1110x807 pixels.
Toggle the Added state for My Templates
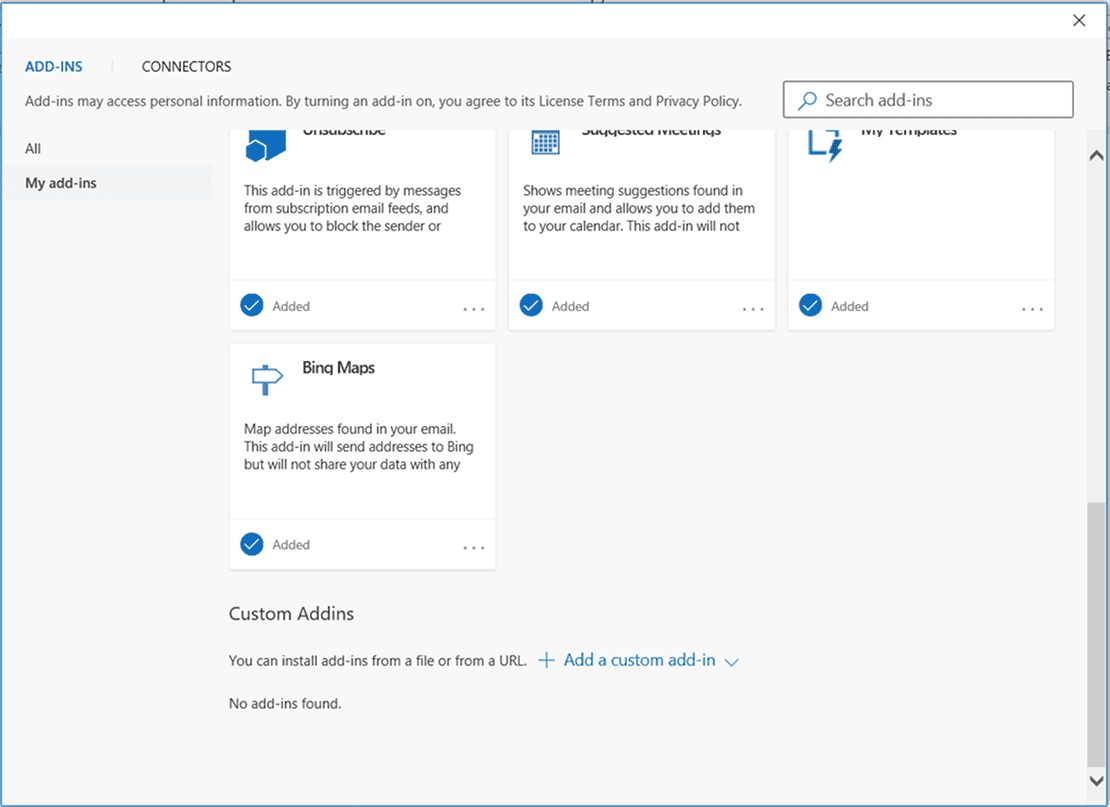[809, 305]
